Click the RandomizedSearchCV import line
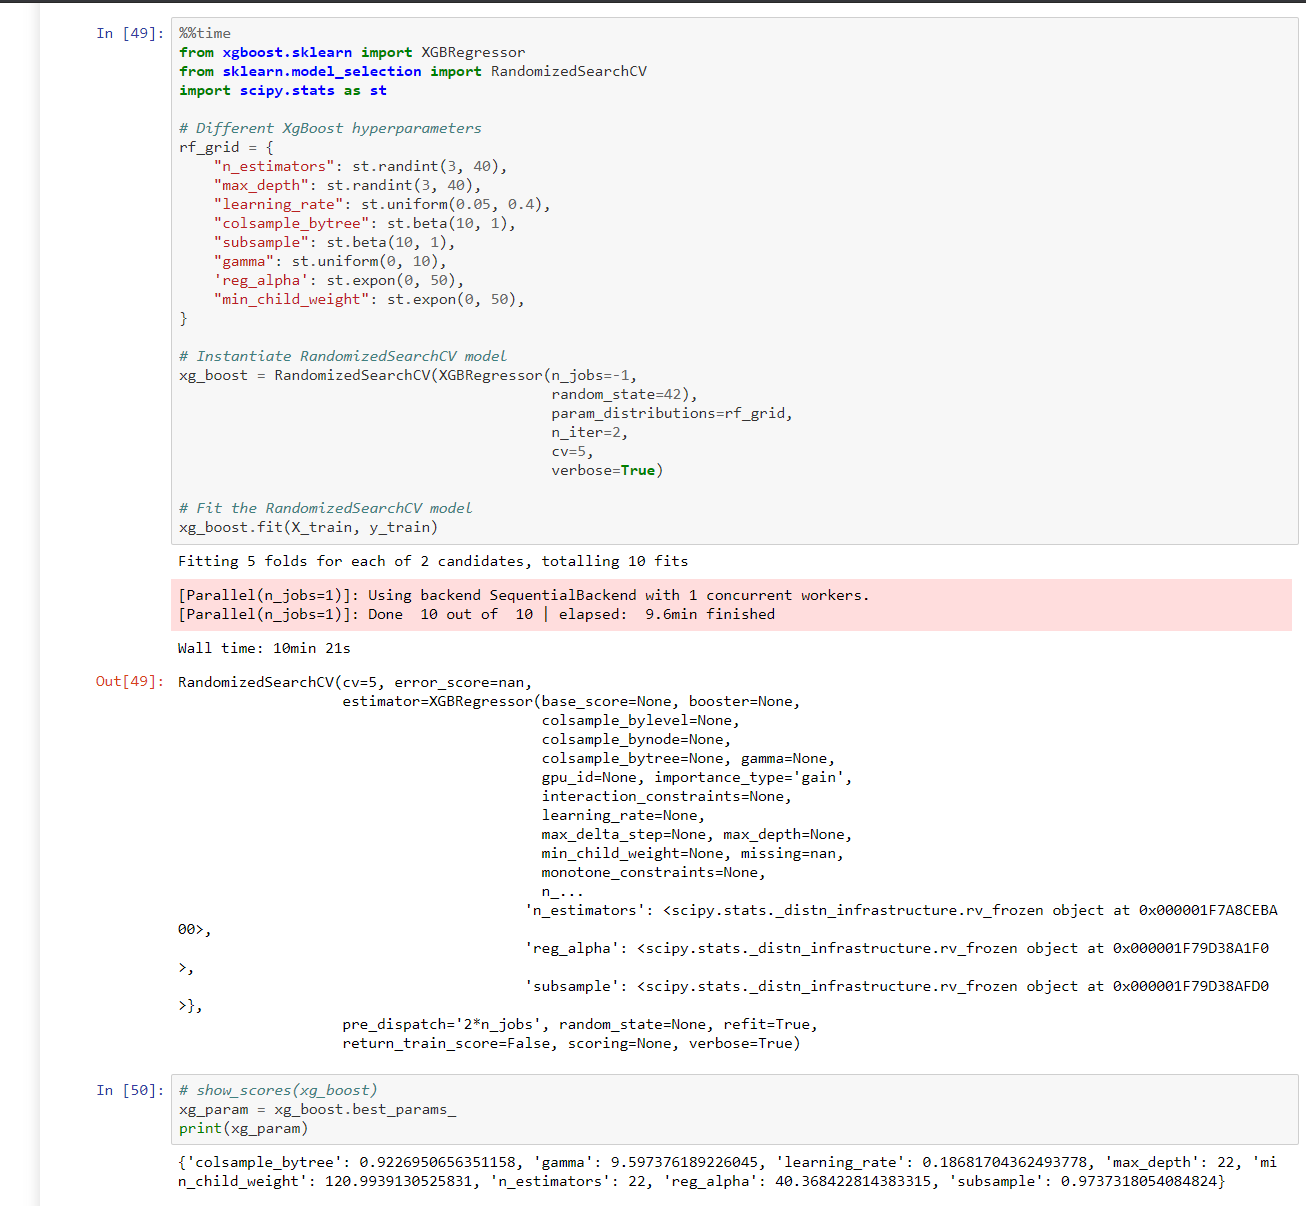The image size is (1306, 1206). (413, 71)
